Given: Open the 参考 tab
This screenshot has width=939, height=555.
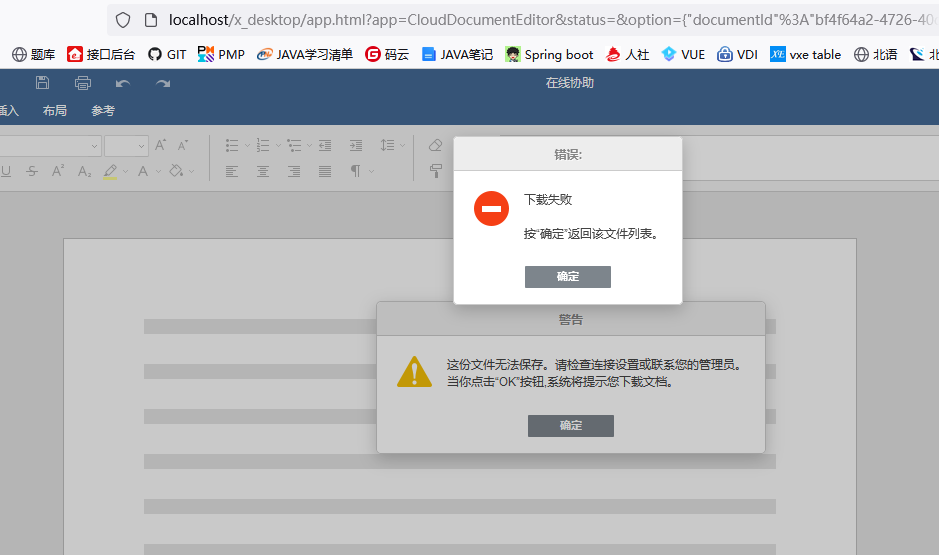Looking at the screenshot, I should point(103,111).
